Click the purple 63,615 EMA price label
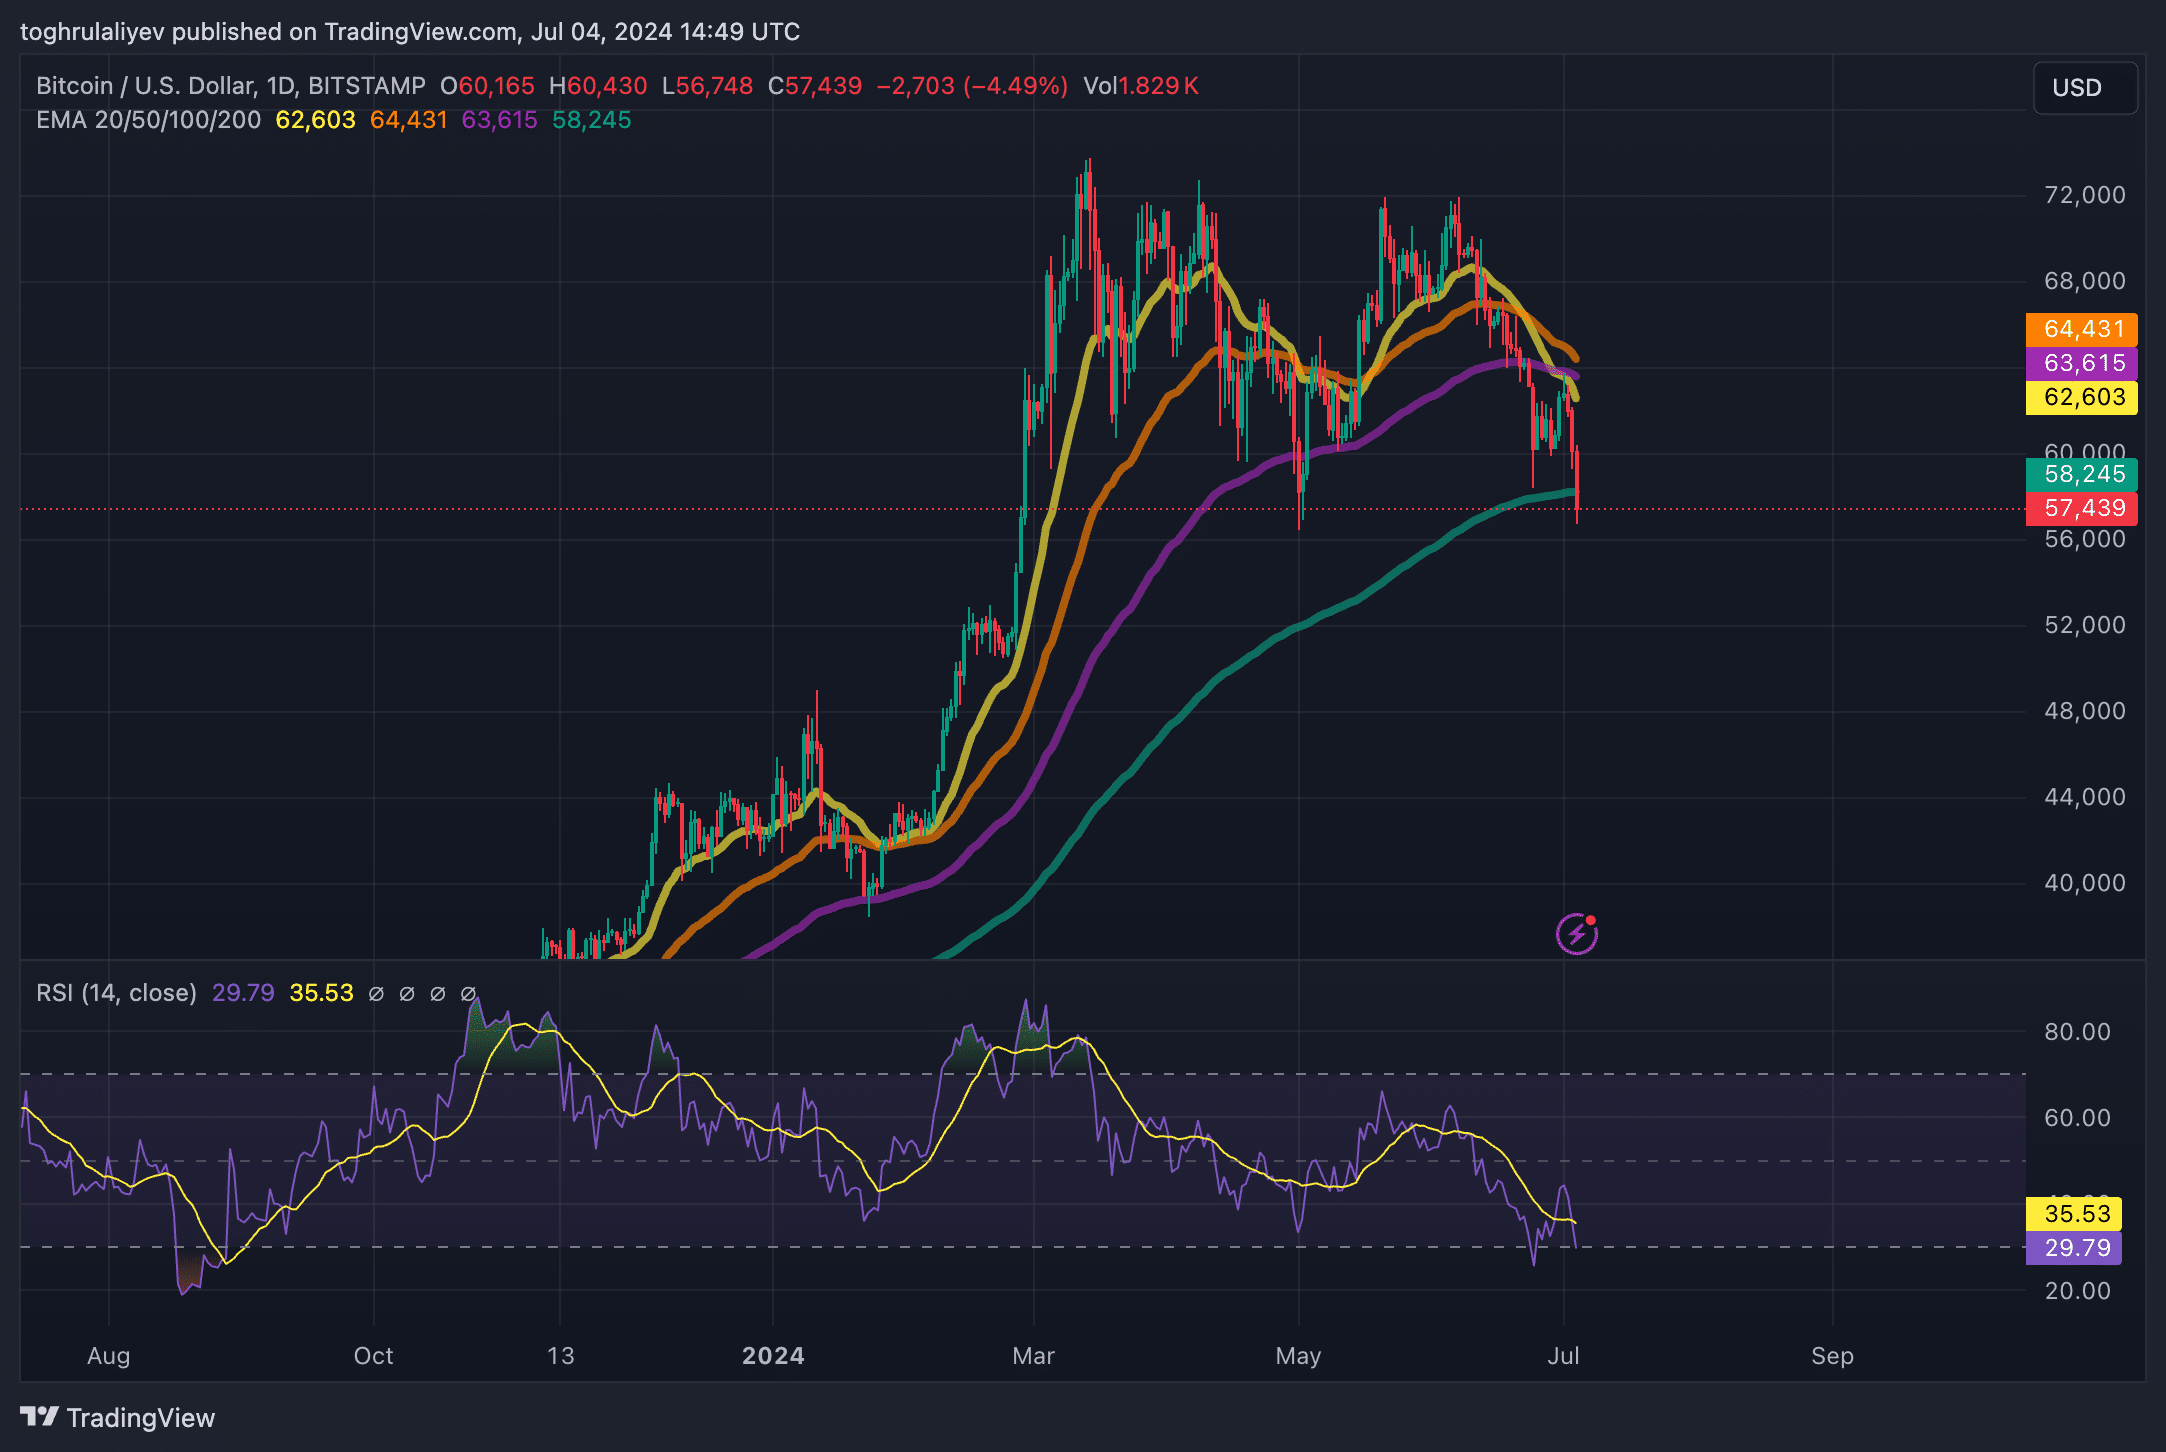The height and width of the screenshot is (1452, 2166). [2083, 363]
